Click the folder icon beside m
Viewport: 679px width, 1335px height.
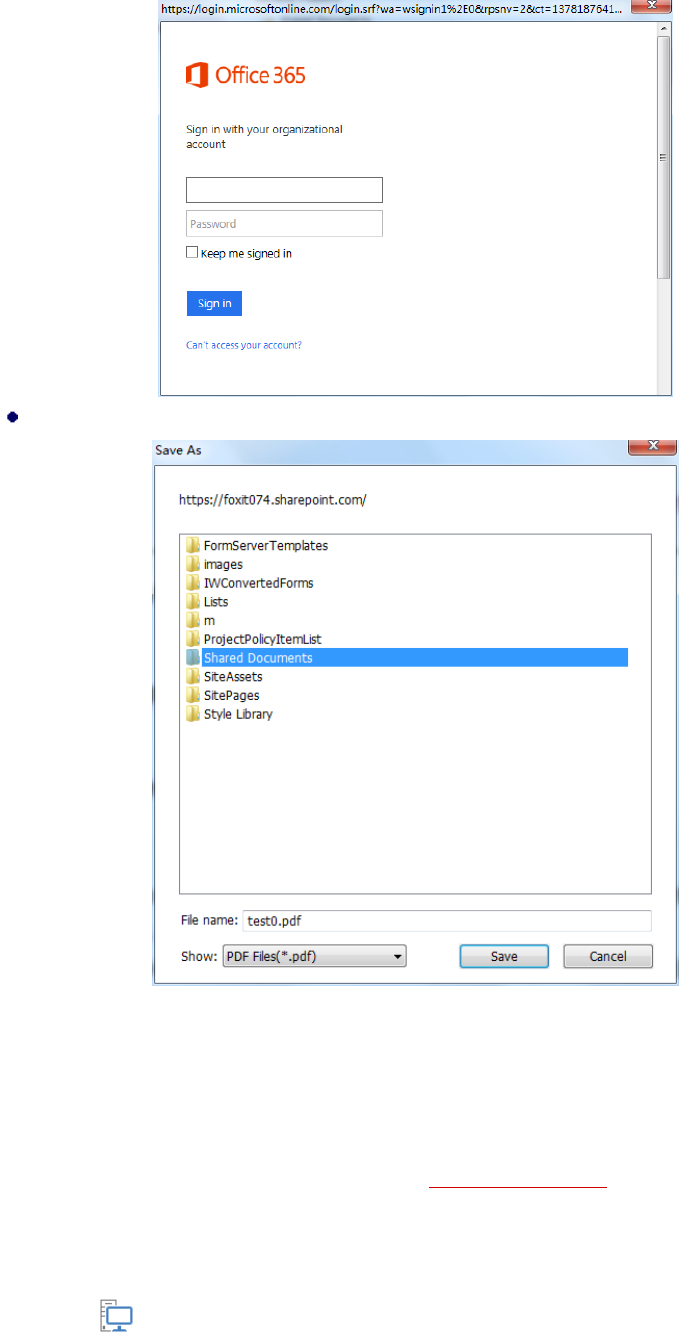(x=193, y=621)
